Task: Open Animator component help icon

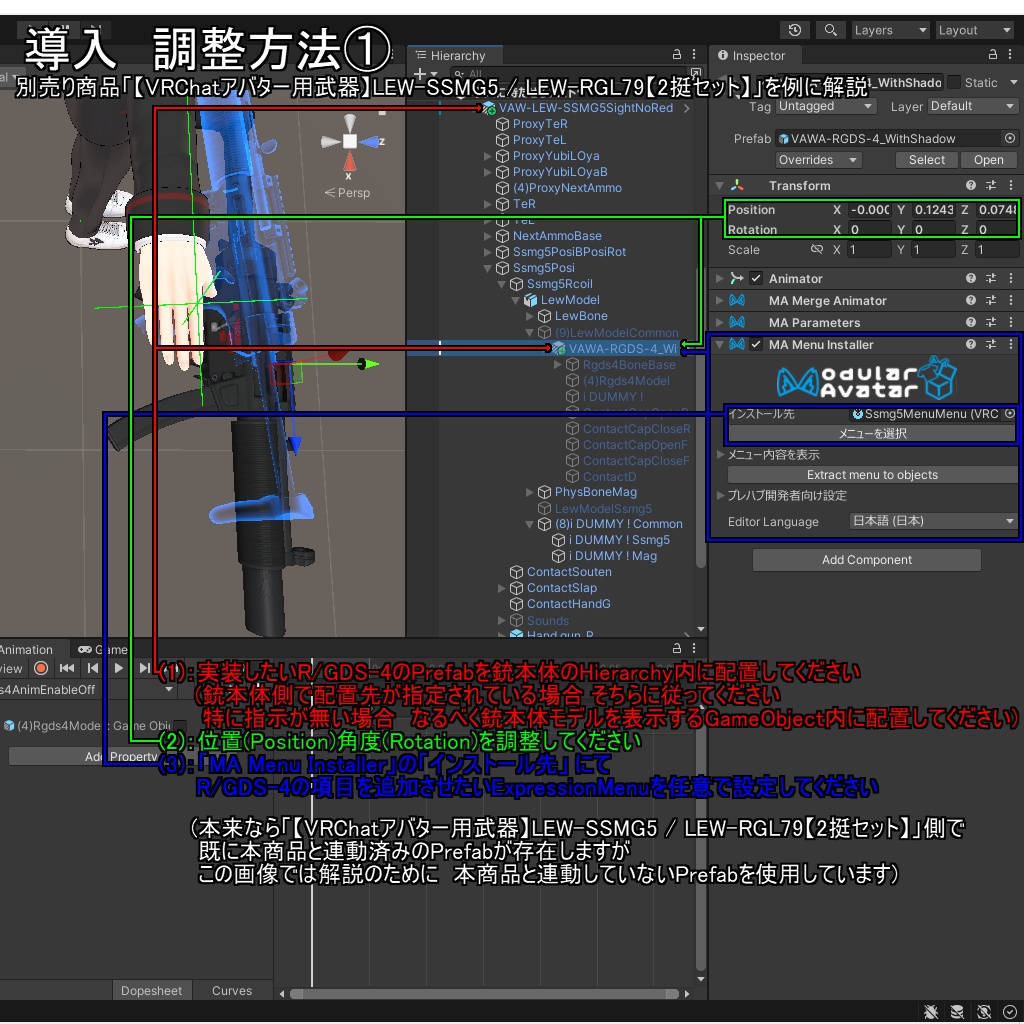Action: [x=970, y=278]
